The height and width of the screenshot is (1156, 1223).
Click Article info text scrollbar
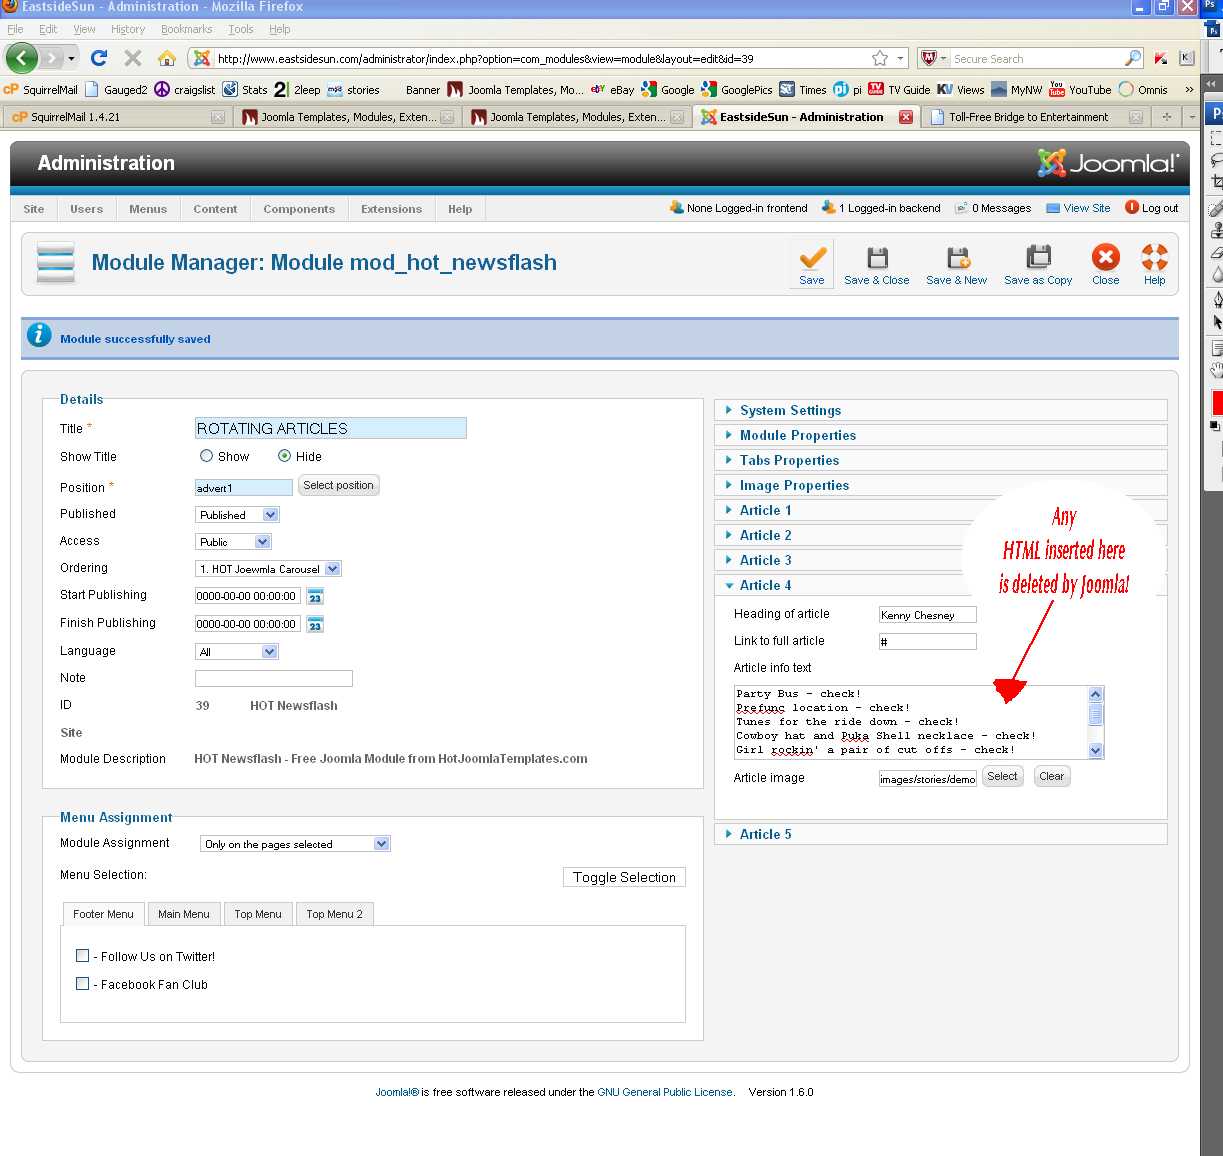1095,722
